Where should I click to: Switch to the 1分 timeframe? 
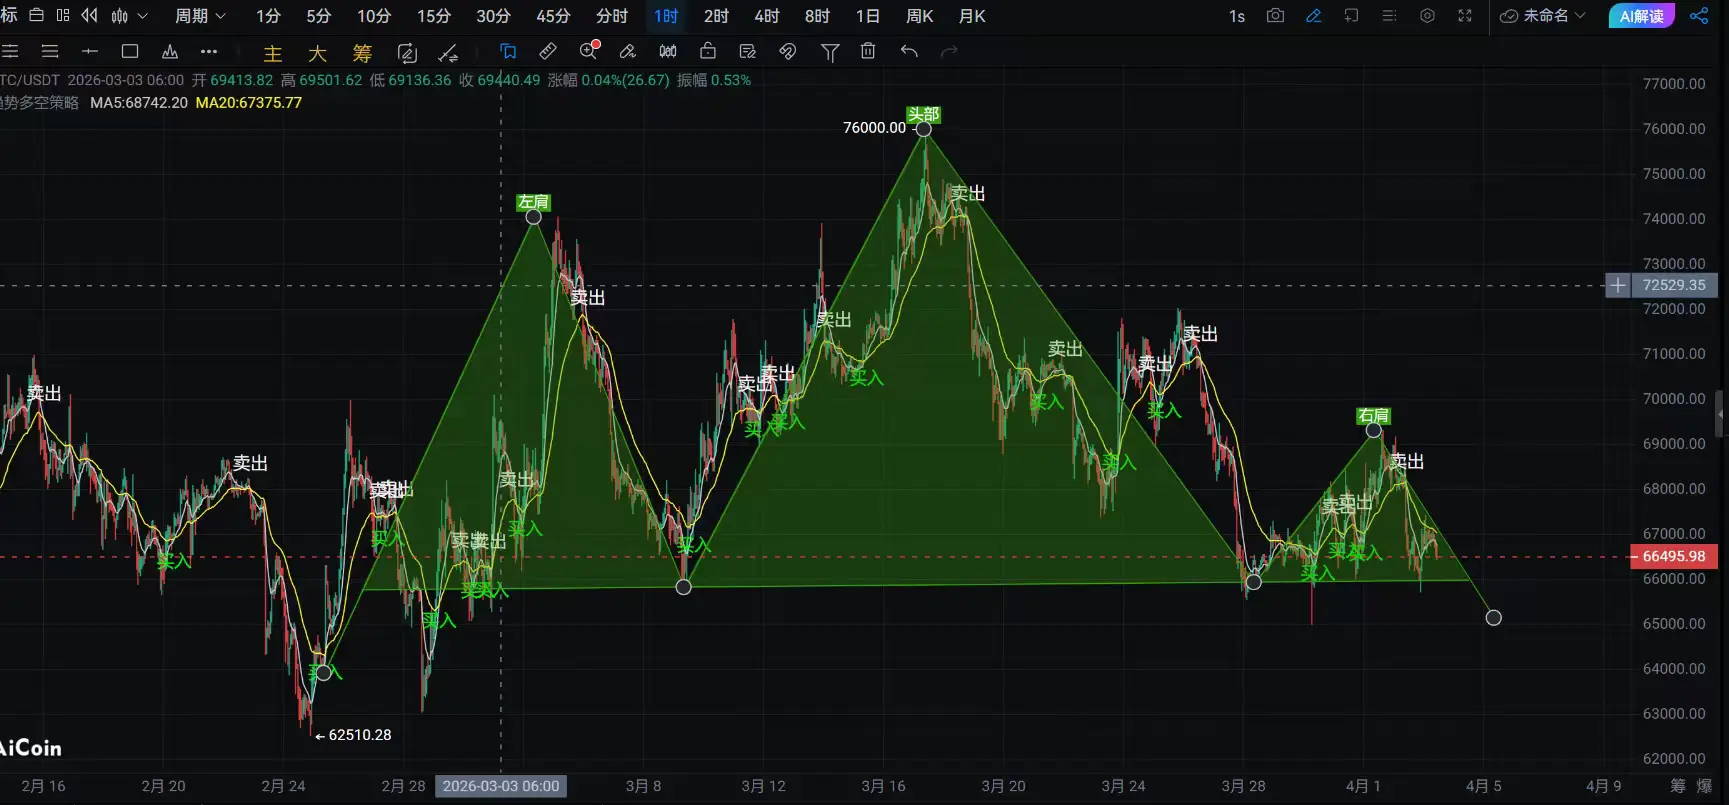point(268,16)
